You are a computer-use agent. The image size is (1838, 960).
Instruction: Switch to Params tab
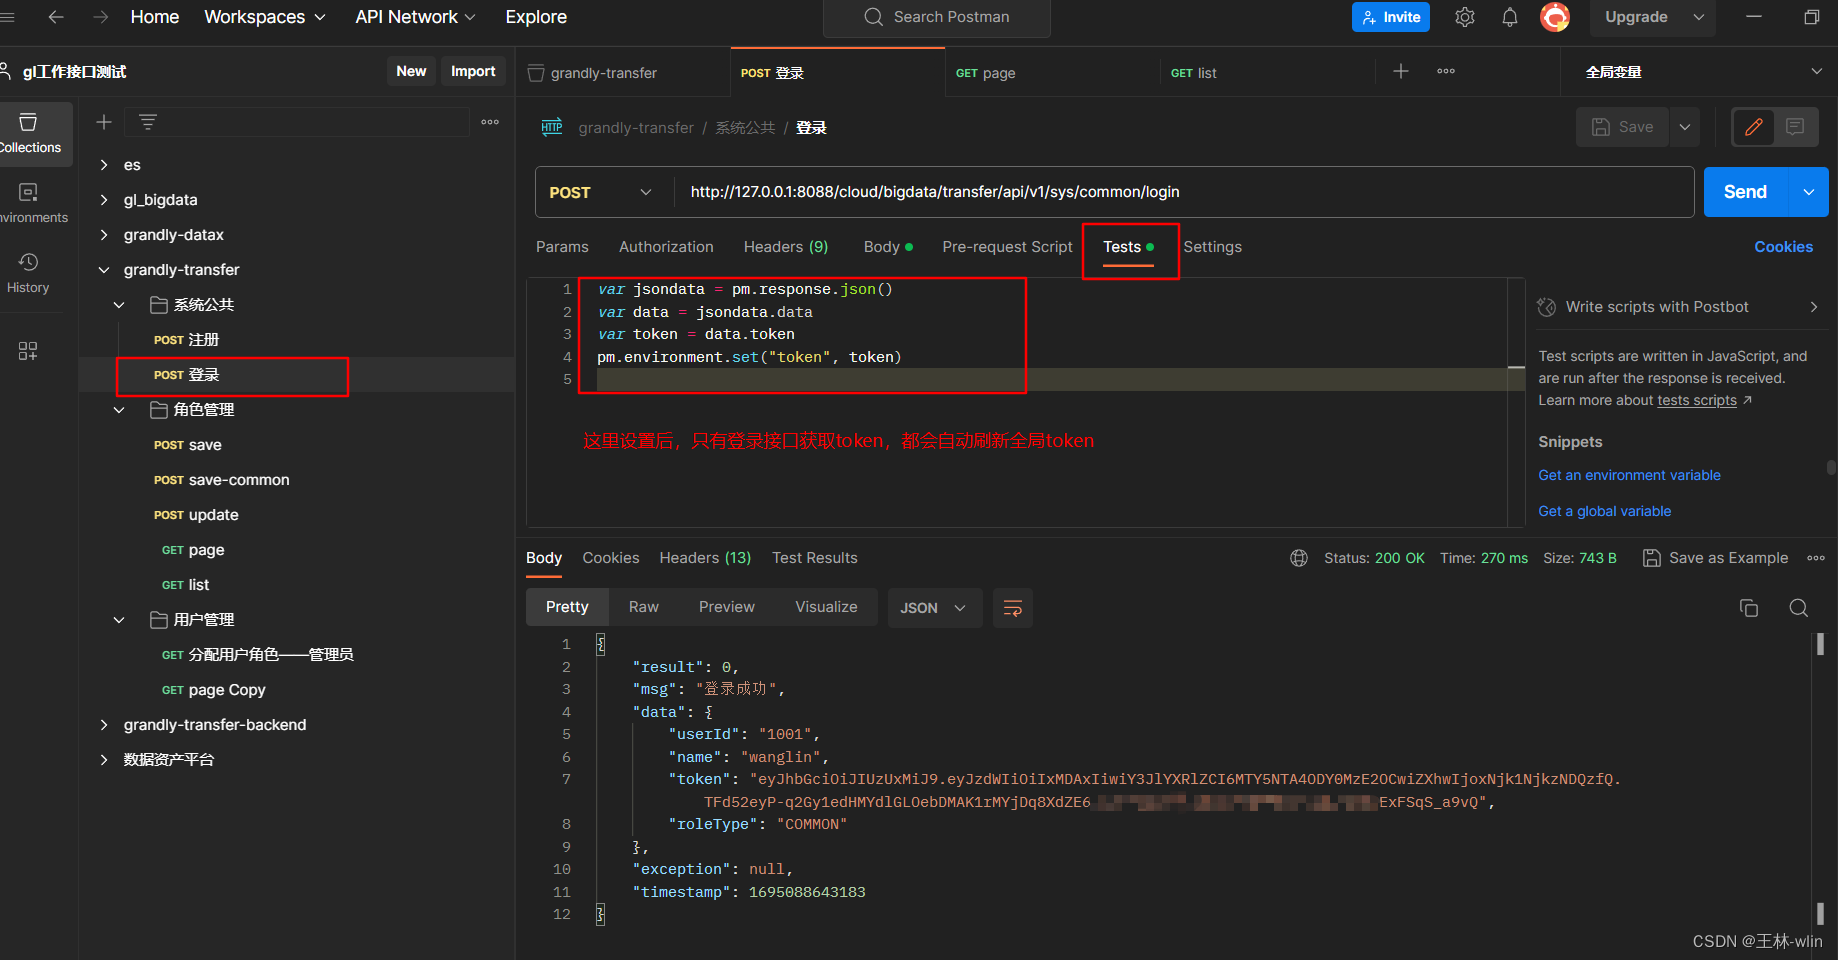pos(562,247)
